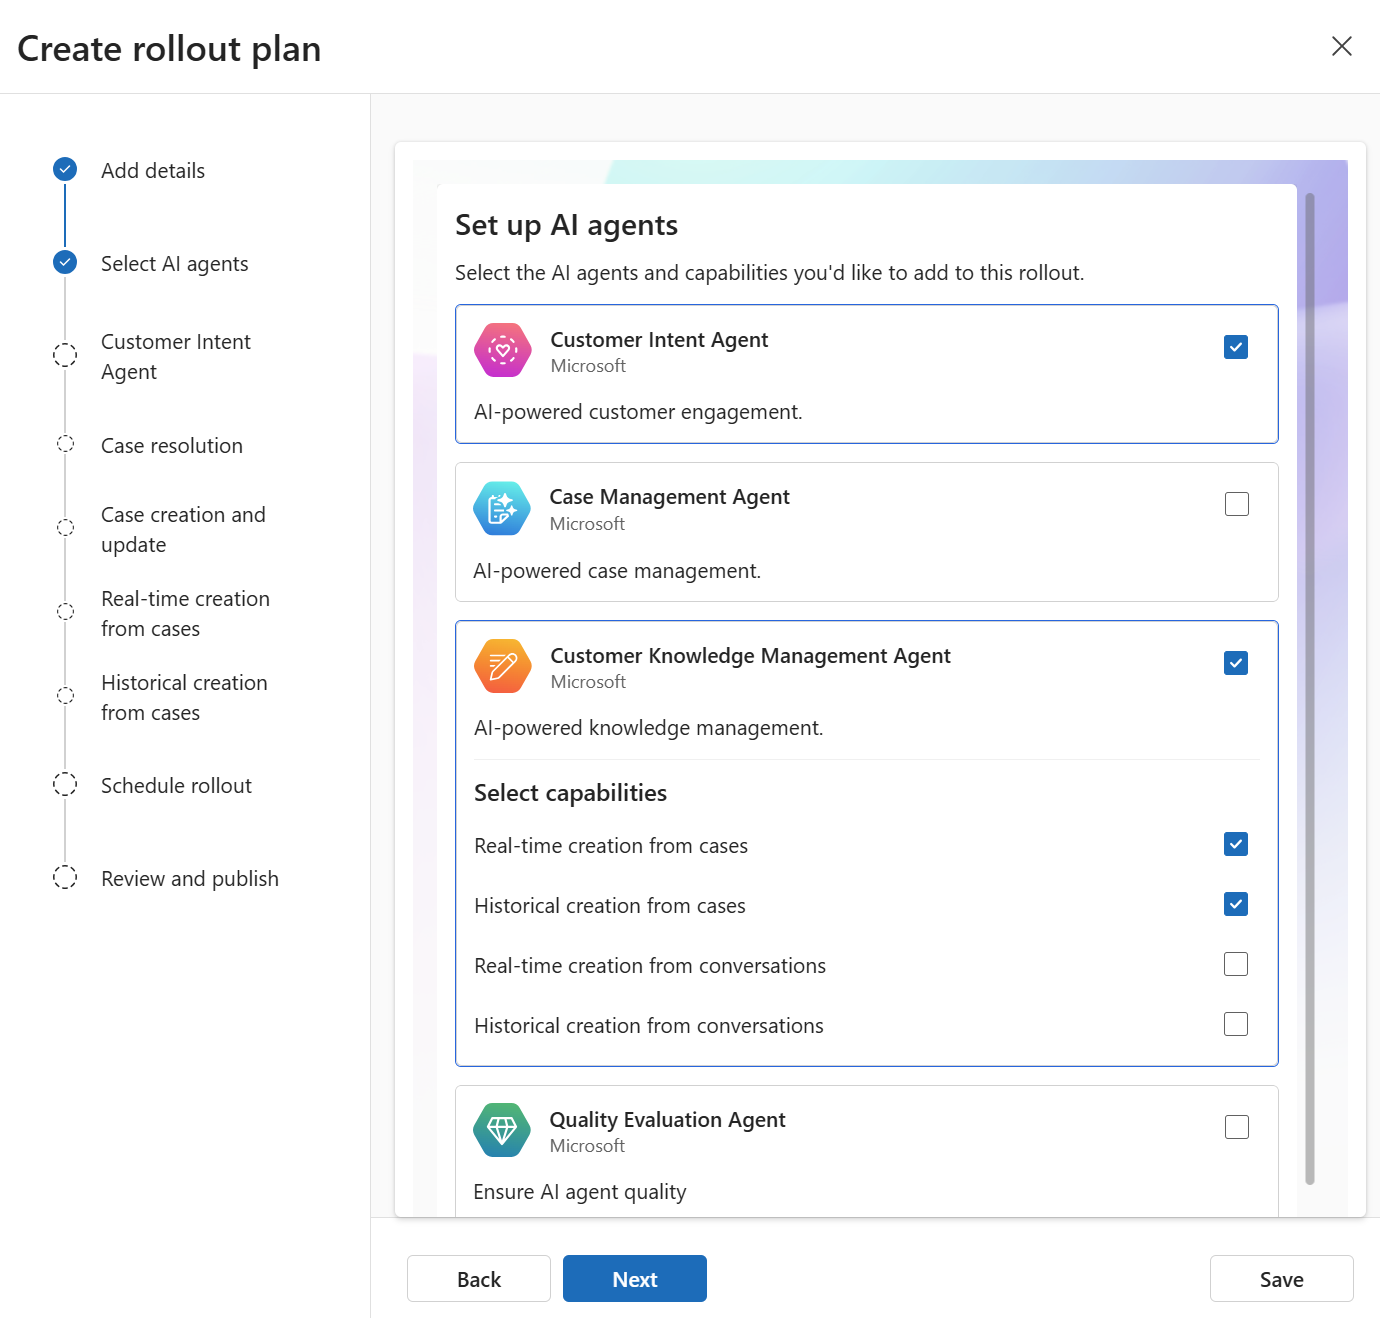Click the Next button
The height and width of the screenshot is (1318, 1380).
click(x=635, y=1279)
